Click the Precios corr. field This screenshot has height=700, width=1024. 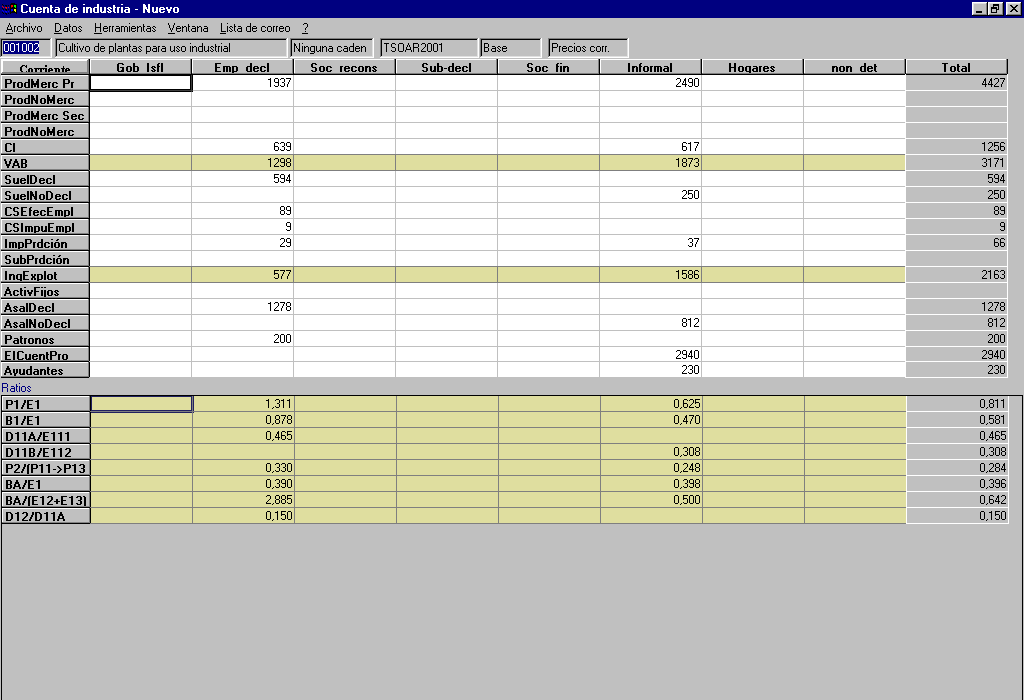pos(588,48)
